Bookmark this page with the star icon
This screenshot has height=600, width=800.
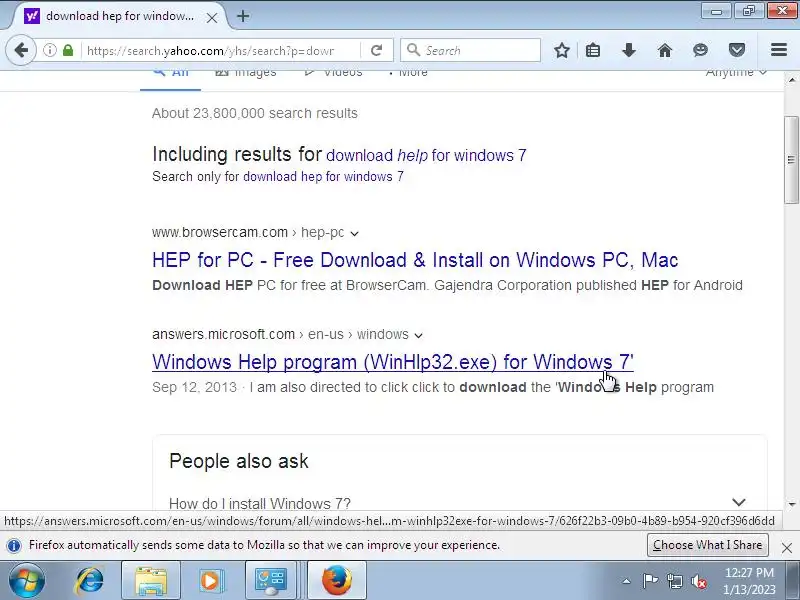562,51
